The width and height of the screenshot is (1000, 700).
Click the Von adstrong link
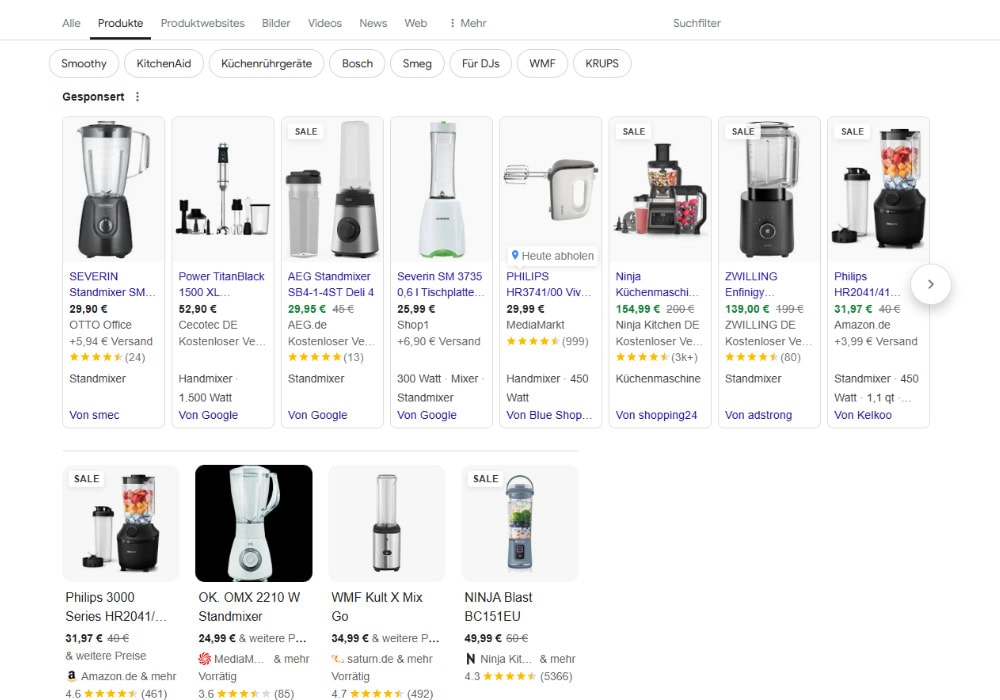[758, 415]
